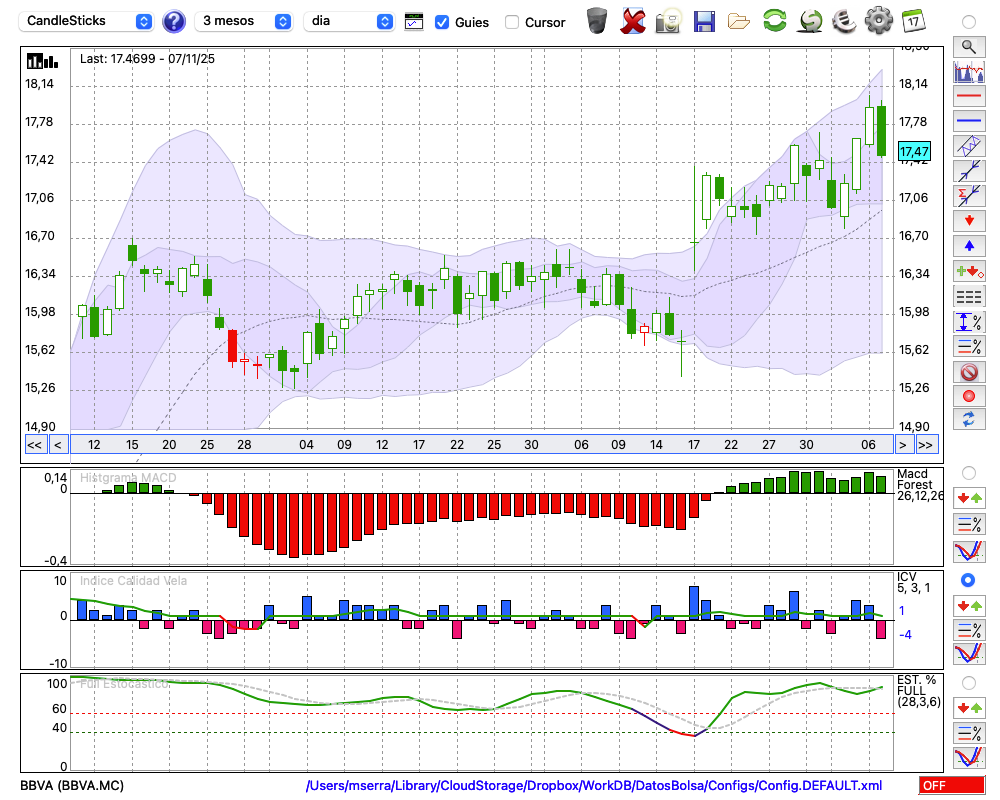1000x800 pixels.
Task: Open the gear settings icon
Action: [878, 21]
